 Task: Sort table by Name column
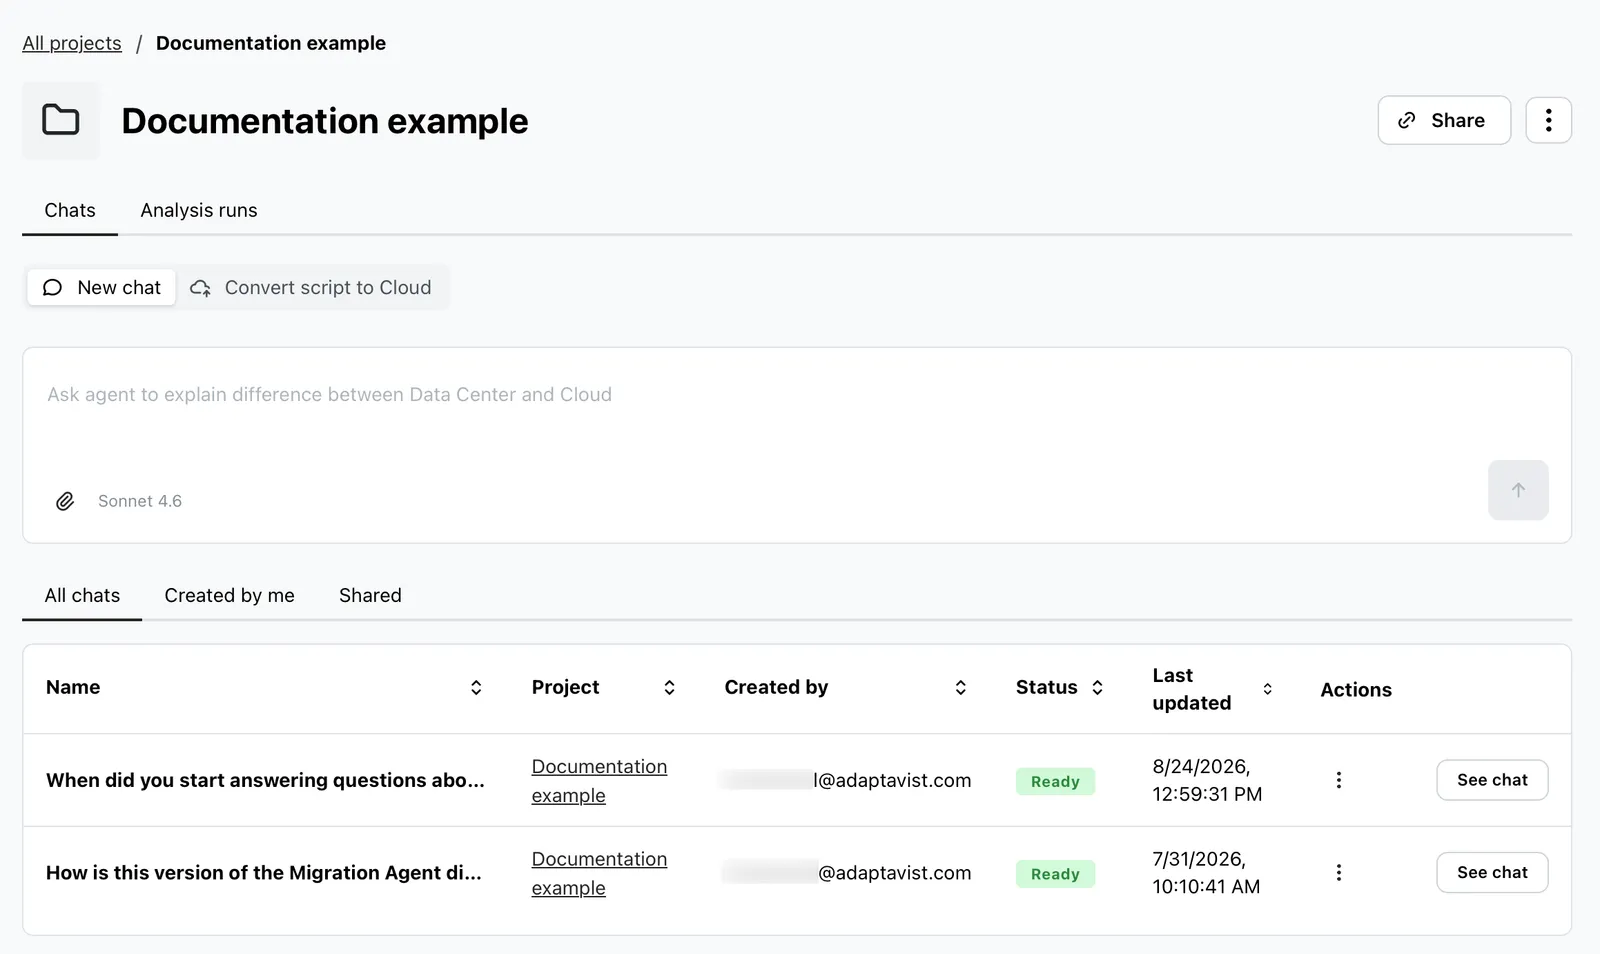tap(476, 687)
